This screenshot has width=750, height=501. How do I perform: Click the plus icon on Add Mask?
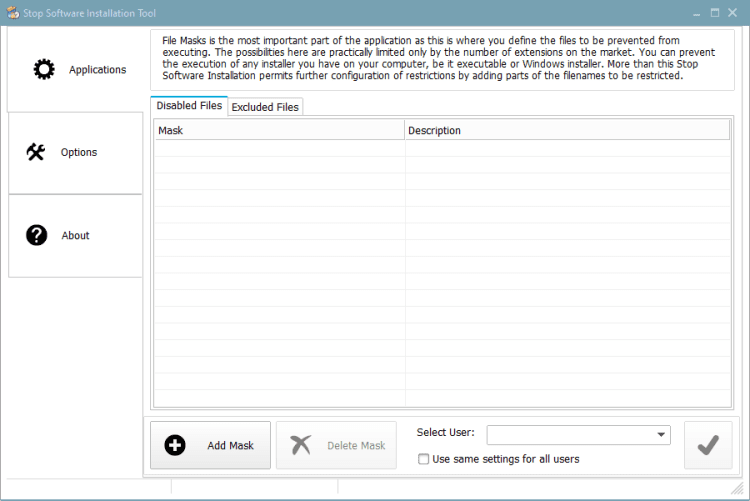point(175,445)
